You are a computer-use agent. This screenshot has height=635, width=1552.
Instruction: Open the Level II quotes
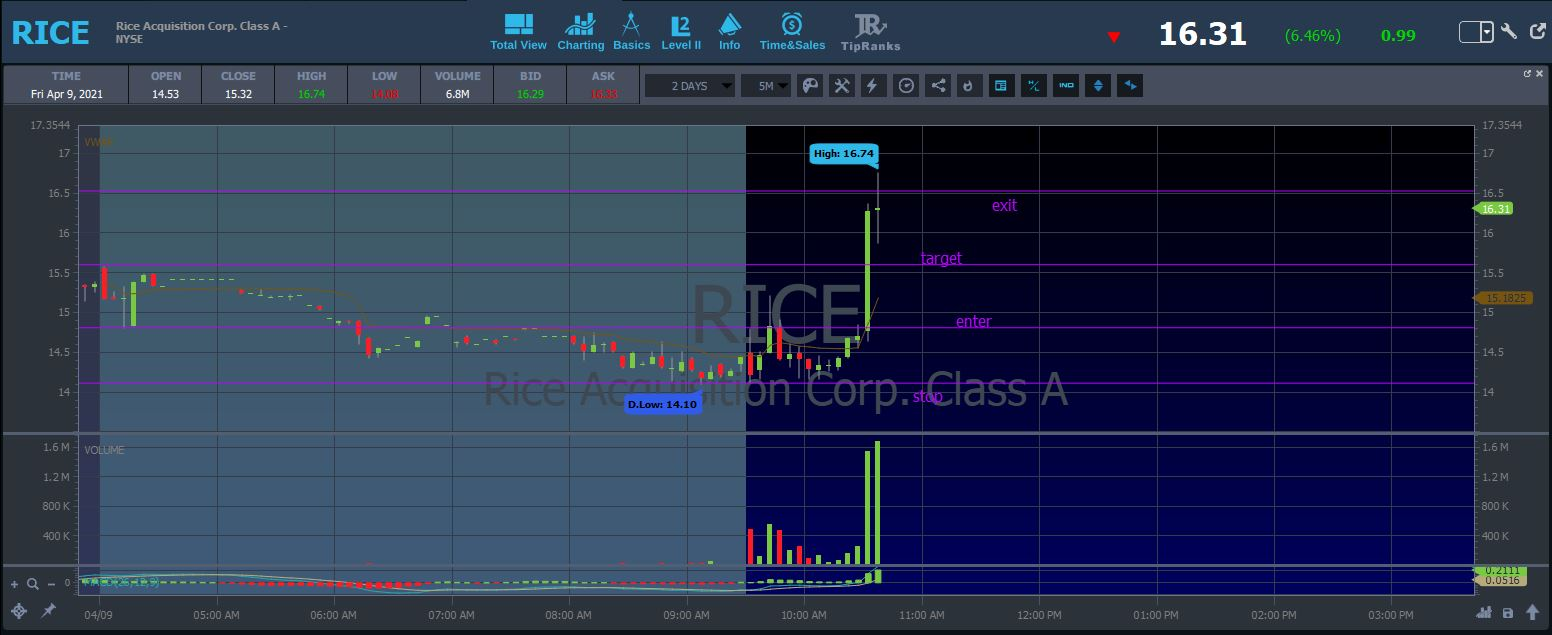point(681,32)
